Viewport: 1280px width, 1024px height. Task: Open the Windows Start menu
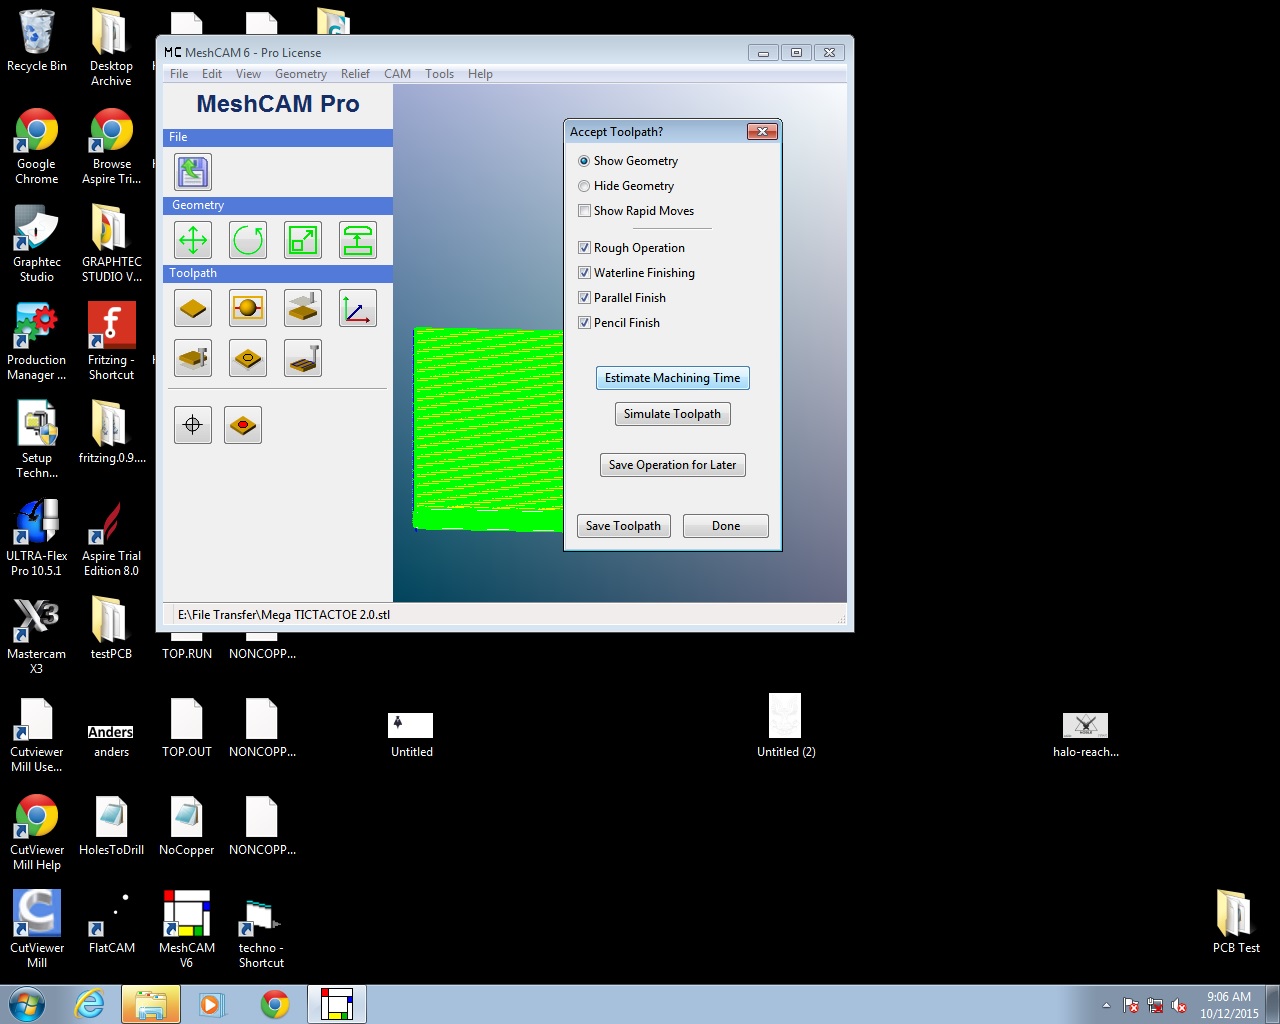pyautogui.click(x=27, y=1004)
